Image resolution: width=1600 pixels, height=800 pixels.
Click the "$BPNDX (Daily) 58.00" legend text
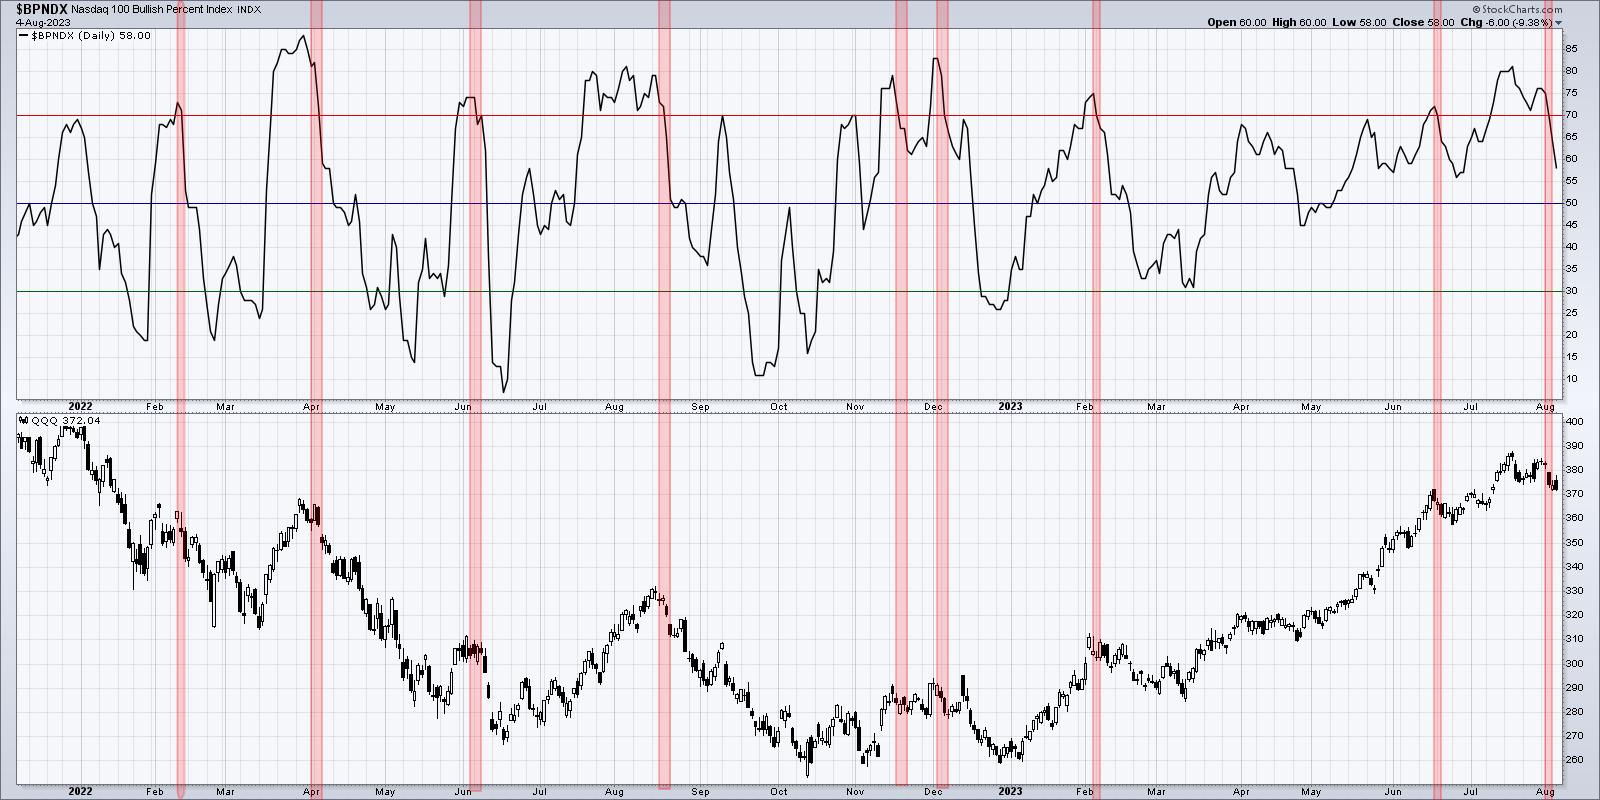[91, 36]
